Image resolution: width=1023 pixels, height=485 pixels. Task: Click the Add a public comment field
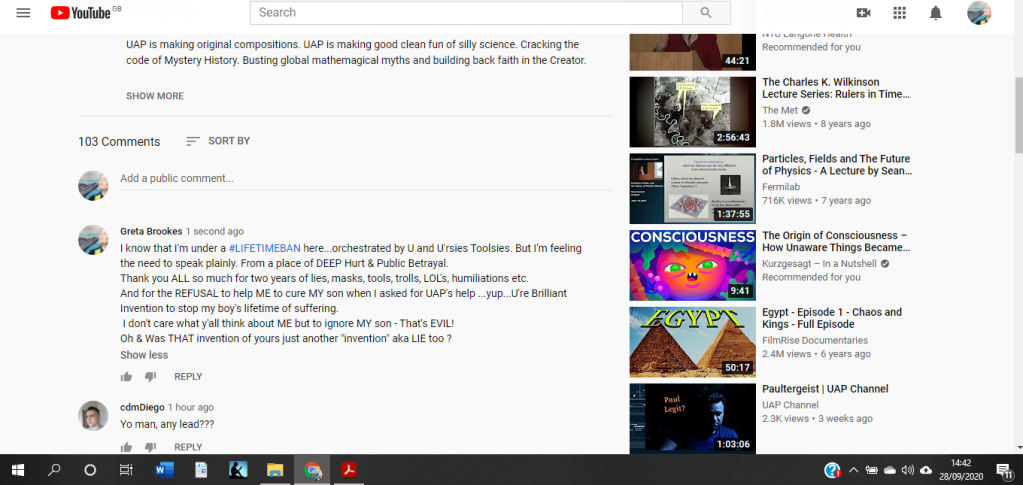(365, 179)
